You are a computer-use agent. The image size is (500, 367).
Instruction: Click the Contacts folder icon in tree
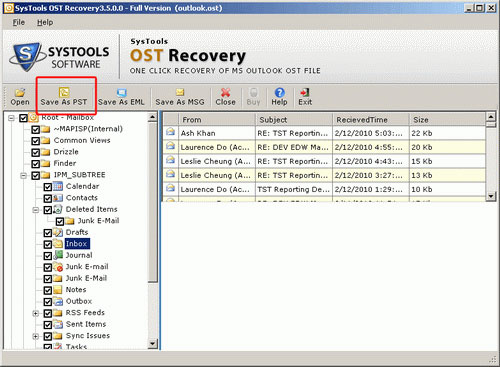[58, 198]
